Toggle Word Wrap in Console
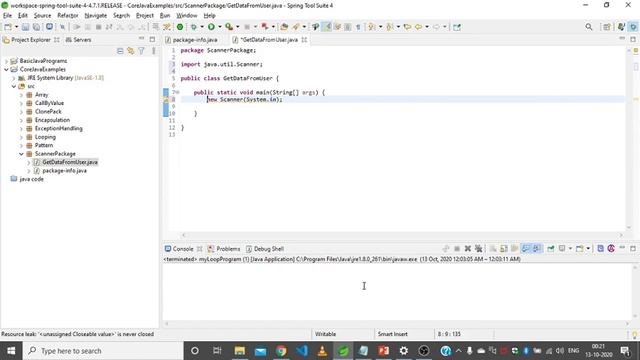 (514, 249)
